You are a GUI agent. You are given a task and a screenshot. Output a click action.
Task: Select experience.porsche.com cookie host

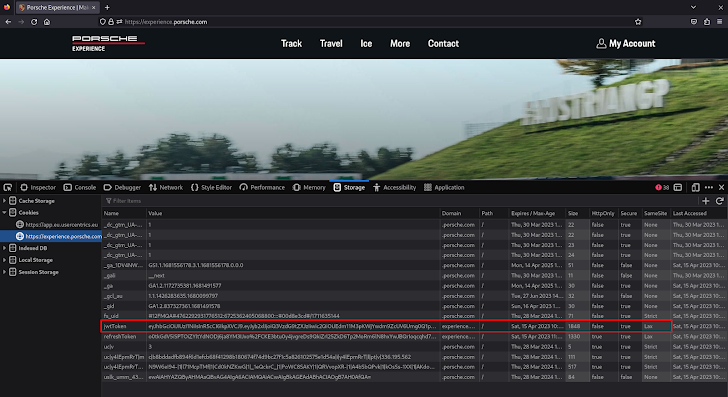pos(58,236)
